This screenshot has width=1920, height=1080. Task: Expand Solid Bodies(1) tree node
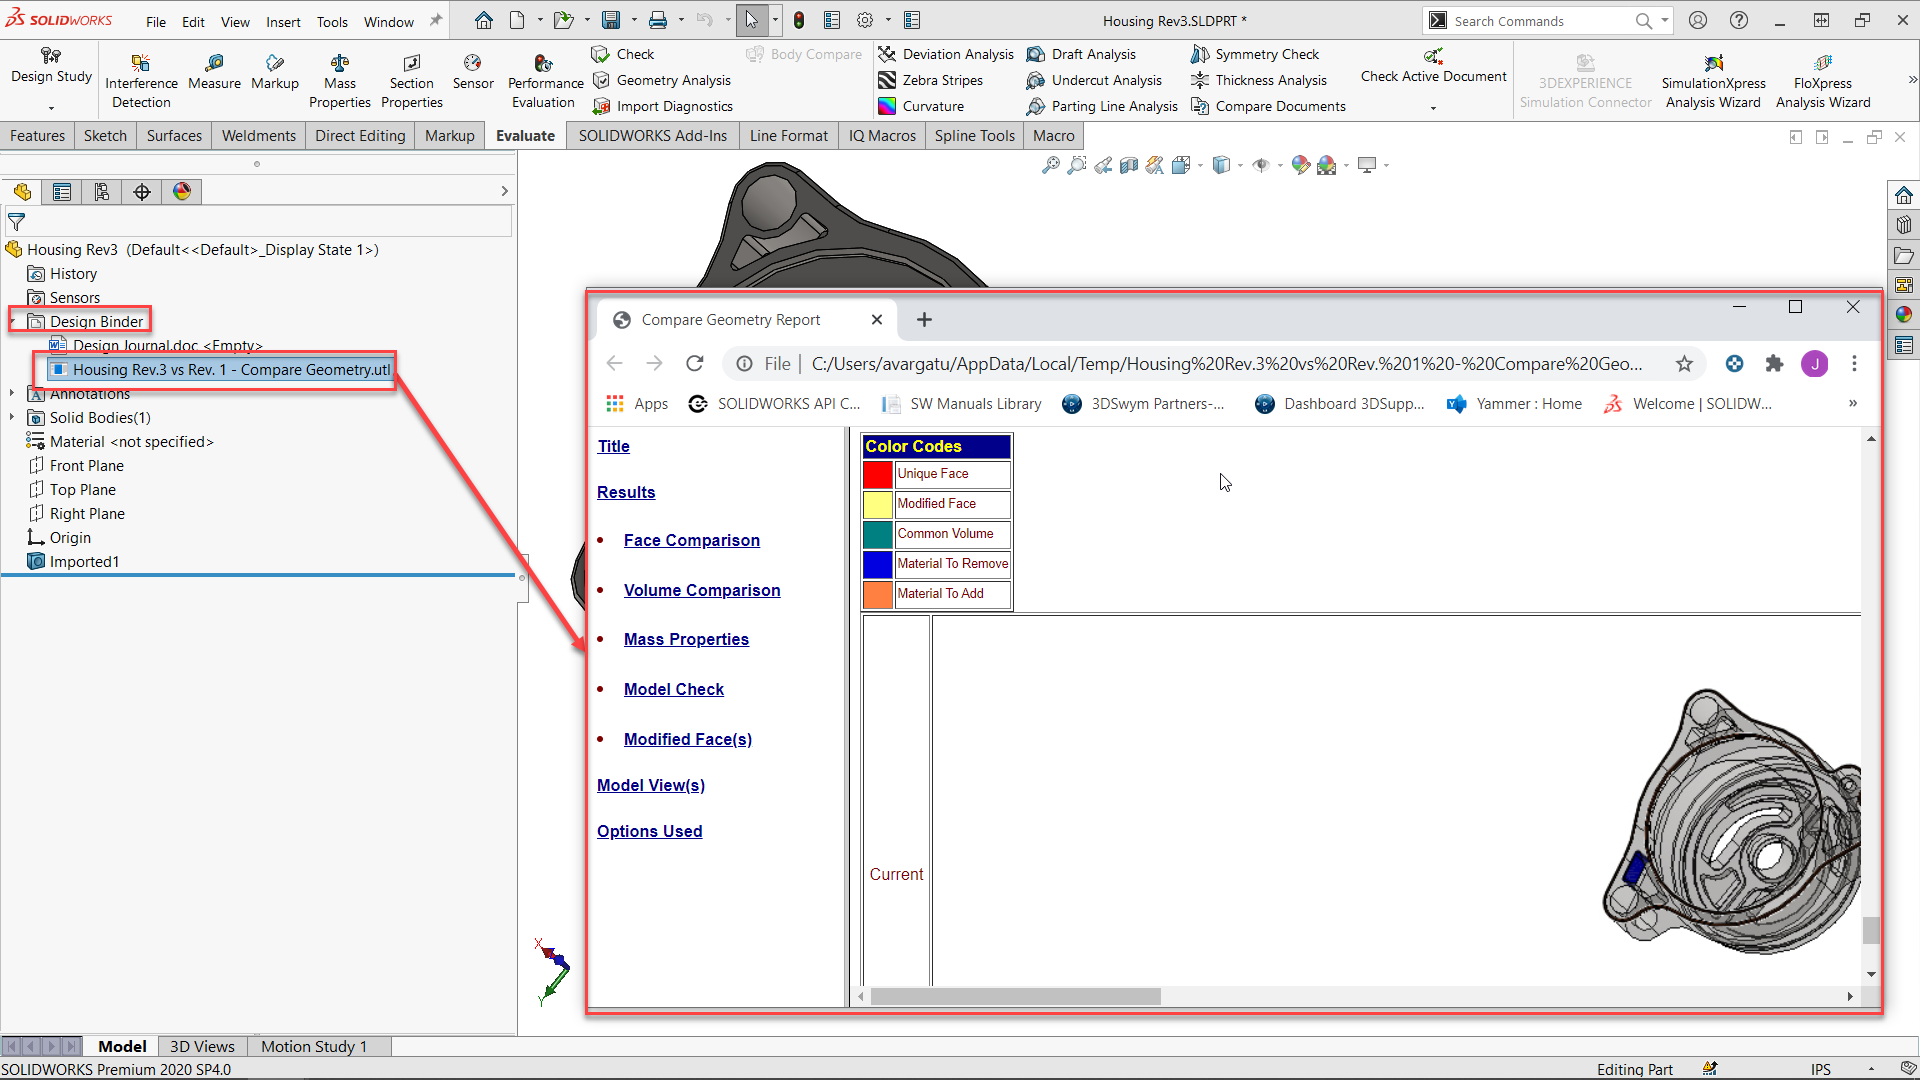point(12,418)
